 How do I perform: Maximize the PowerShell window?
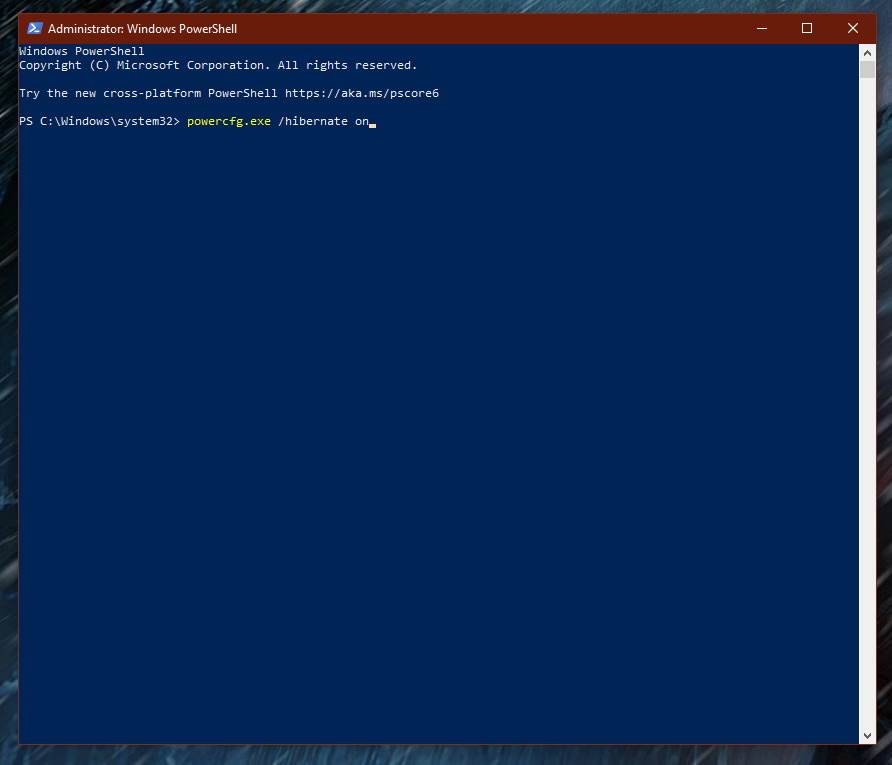click(807, 29)
